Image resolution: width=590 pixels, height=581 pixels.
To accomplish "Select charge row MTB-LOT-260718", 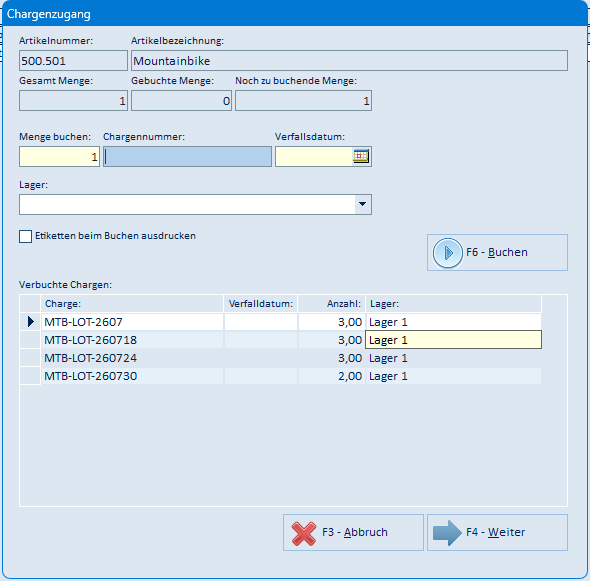I will (280, 340).
